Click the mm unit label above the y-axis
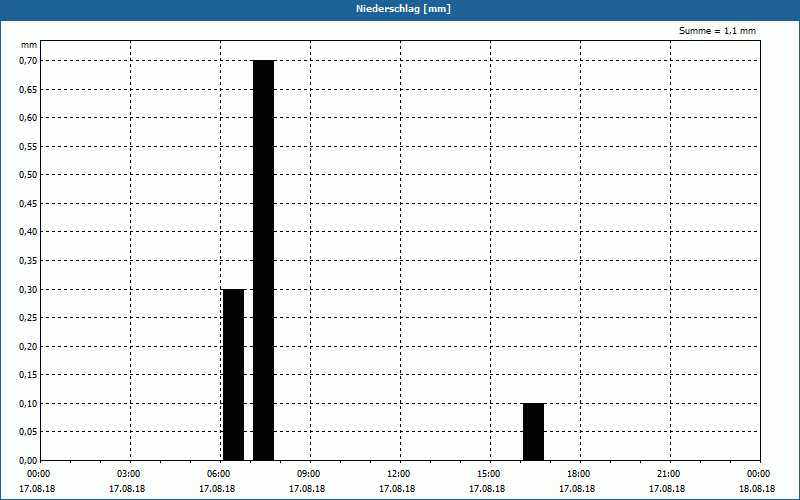Viewport: 800px width, 500px height. pos(29,45)
